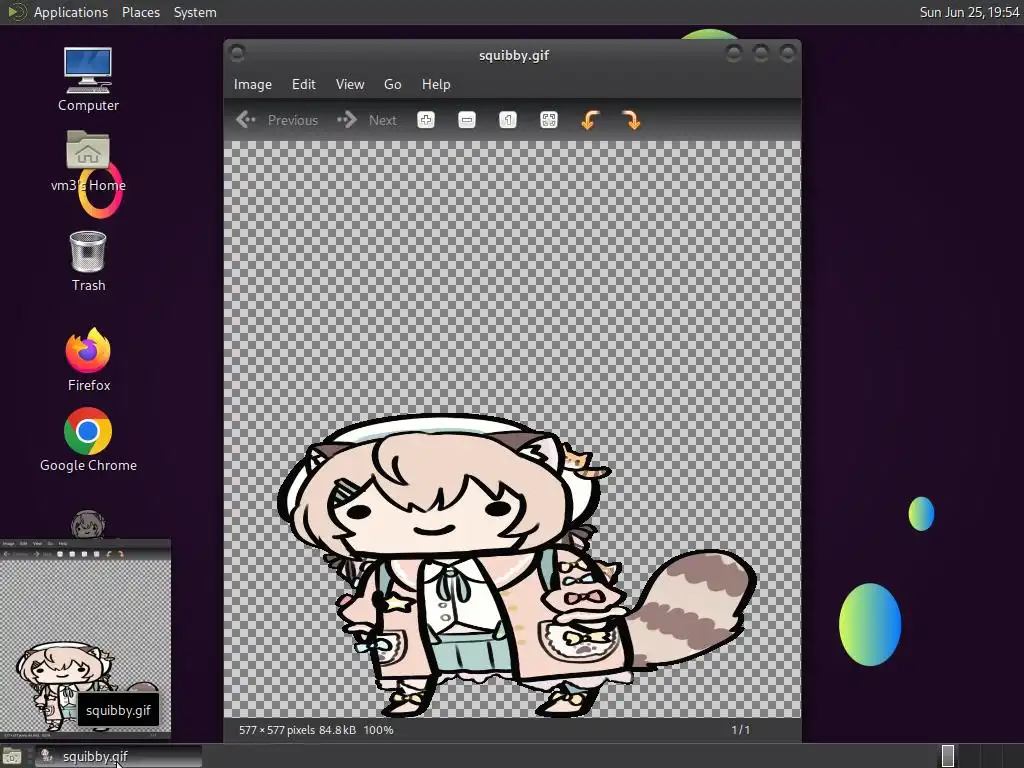Fit image to window icon
This screenshot has height=768, width=1024.
coord(549,120)
